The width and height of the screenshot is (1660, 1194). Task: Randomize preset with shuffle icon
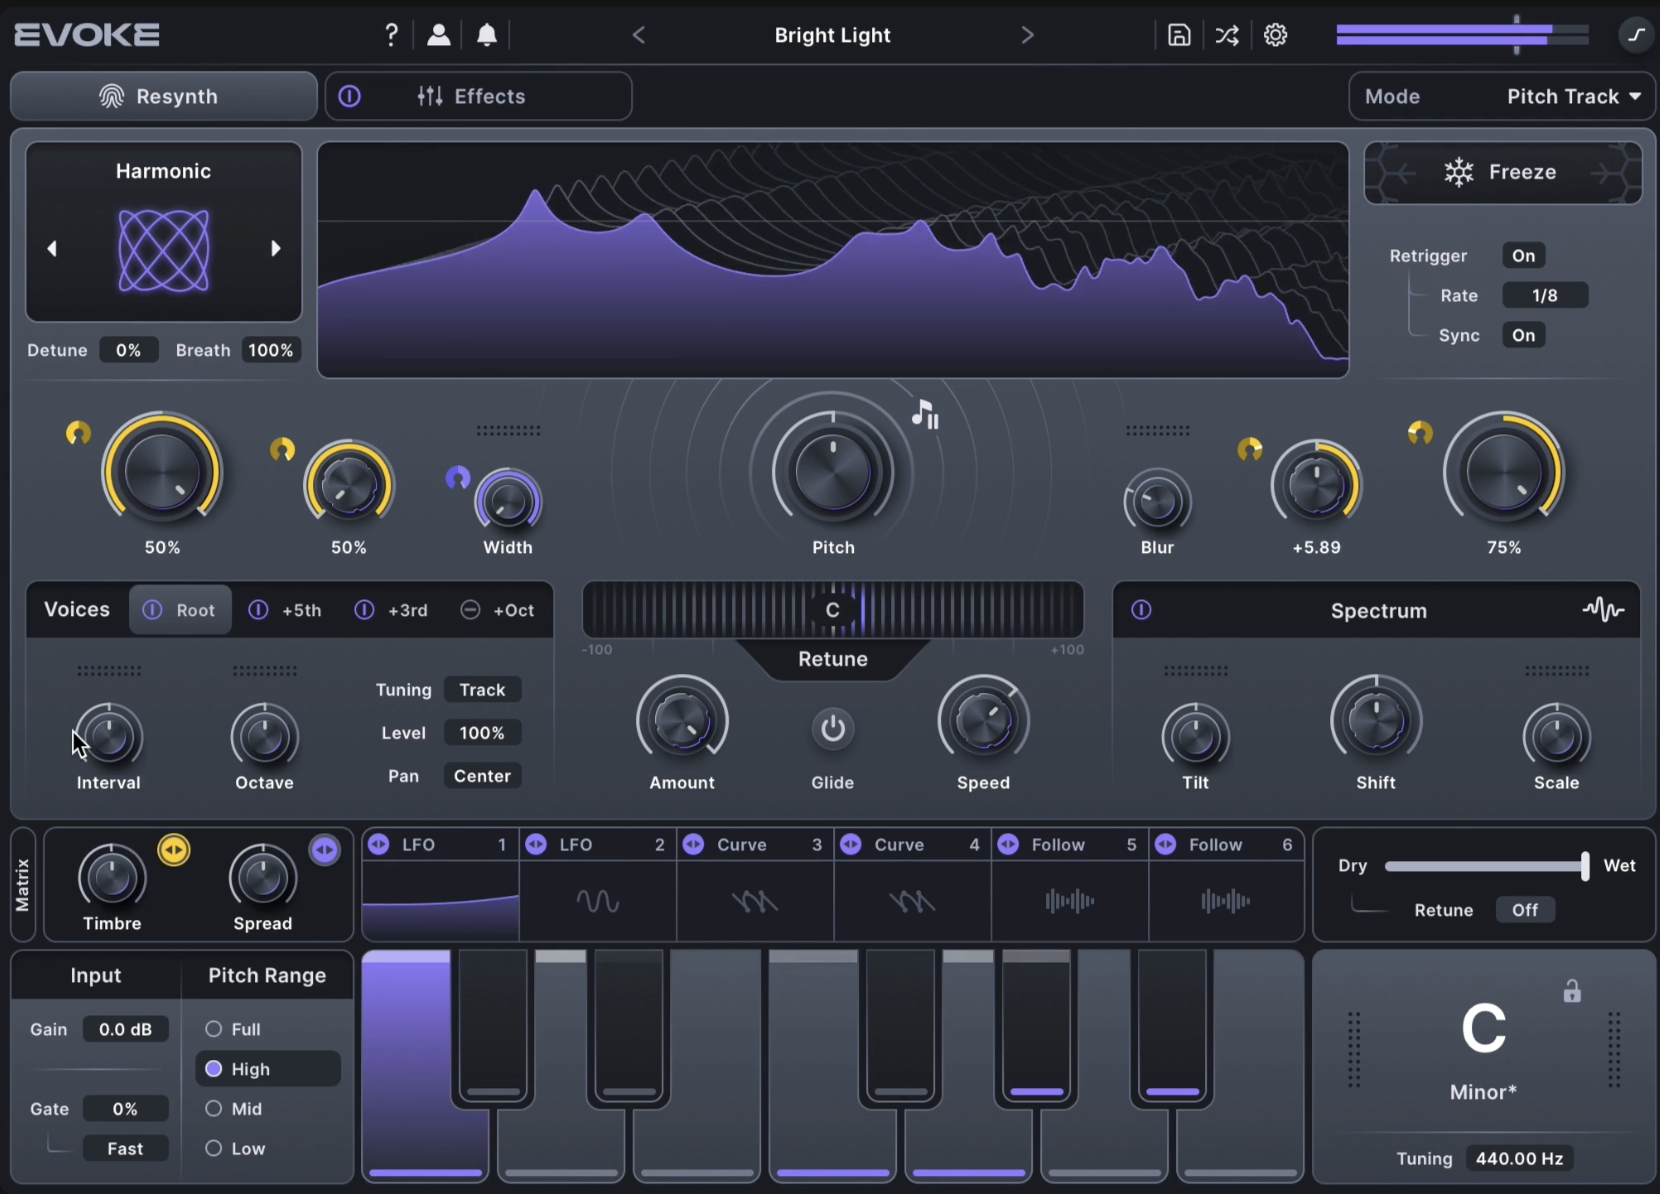click(x=1227, y=35)
